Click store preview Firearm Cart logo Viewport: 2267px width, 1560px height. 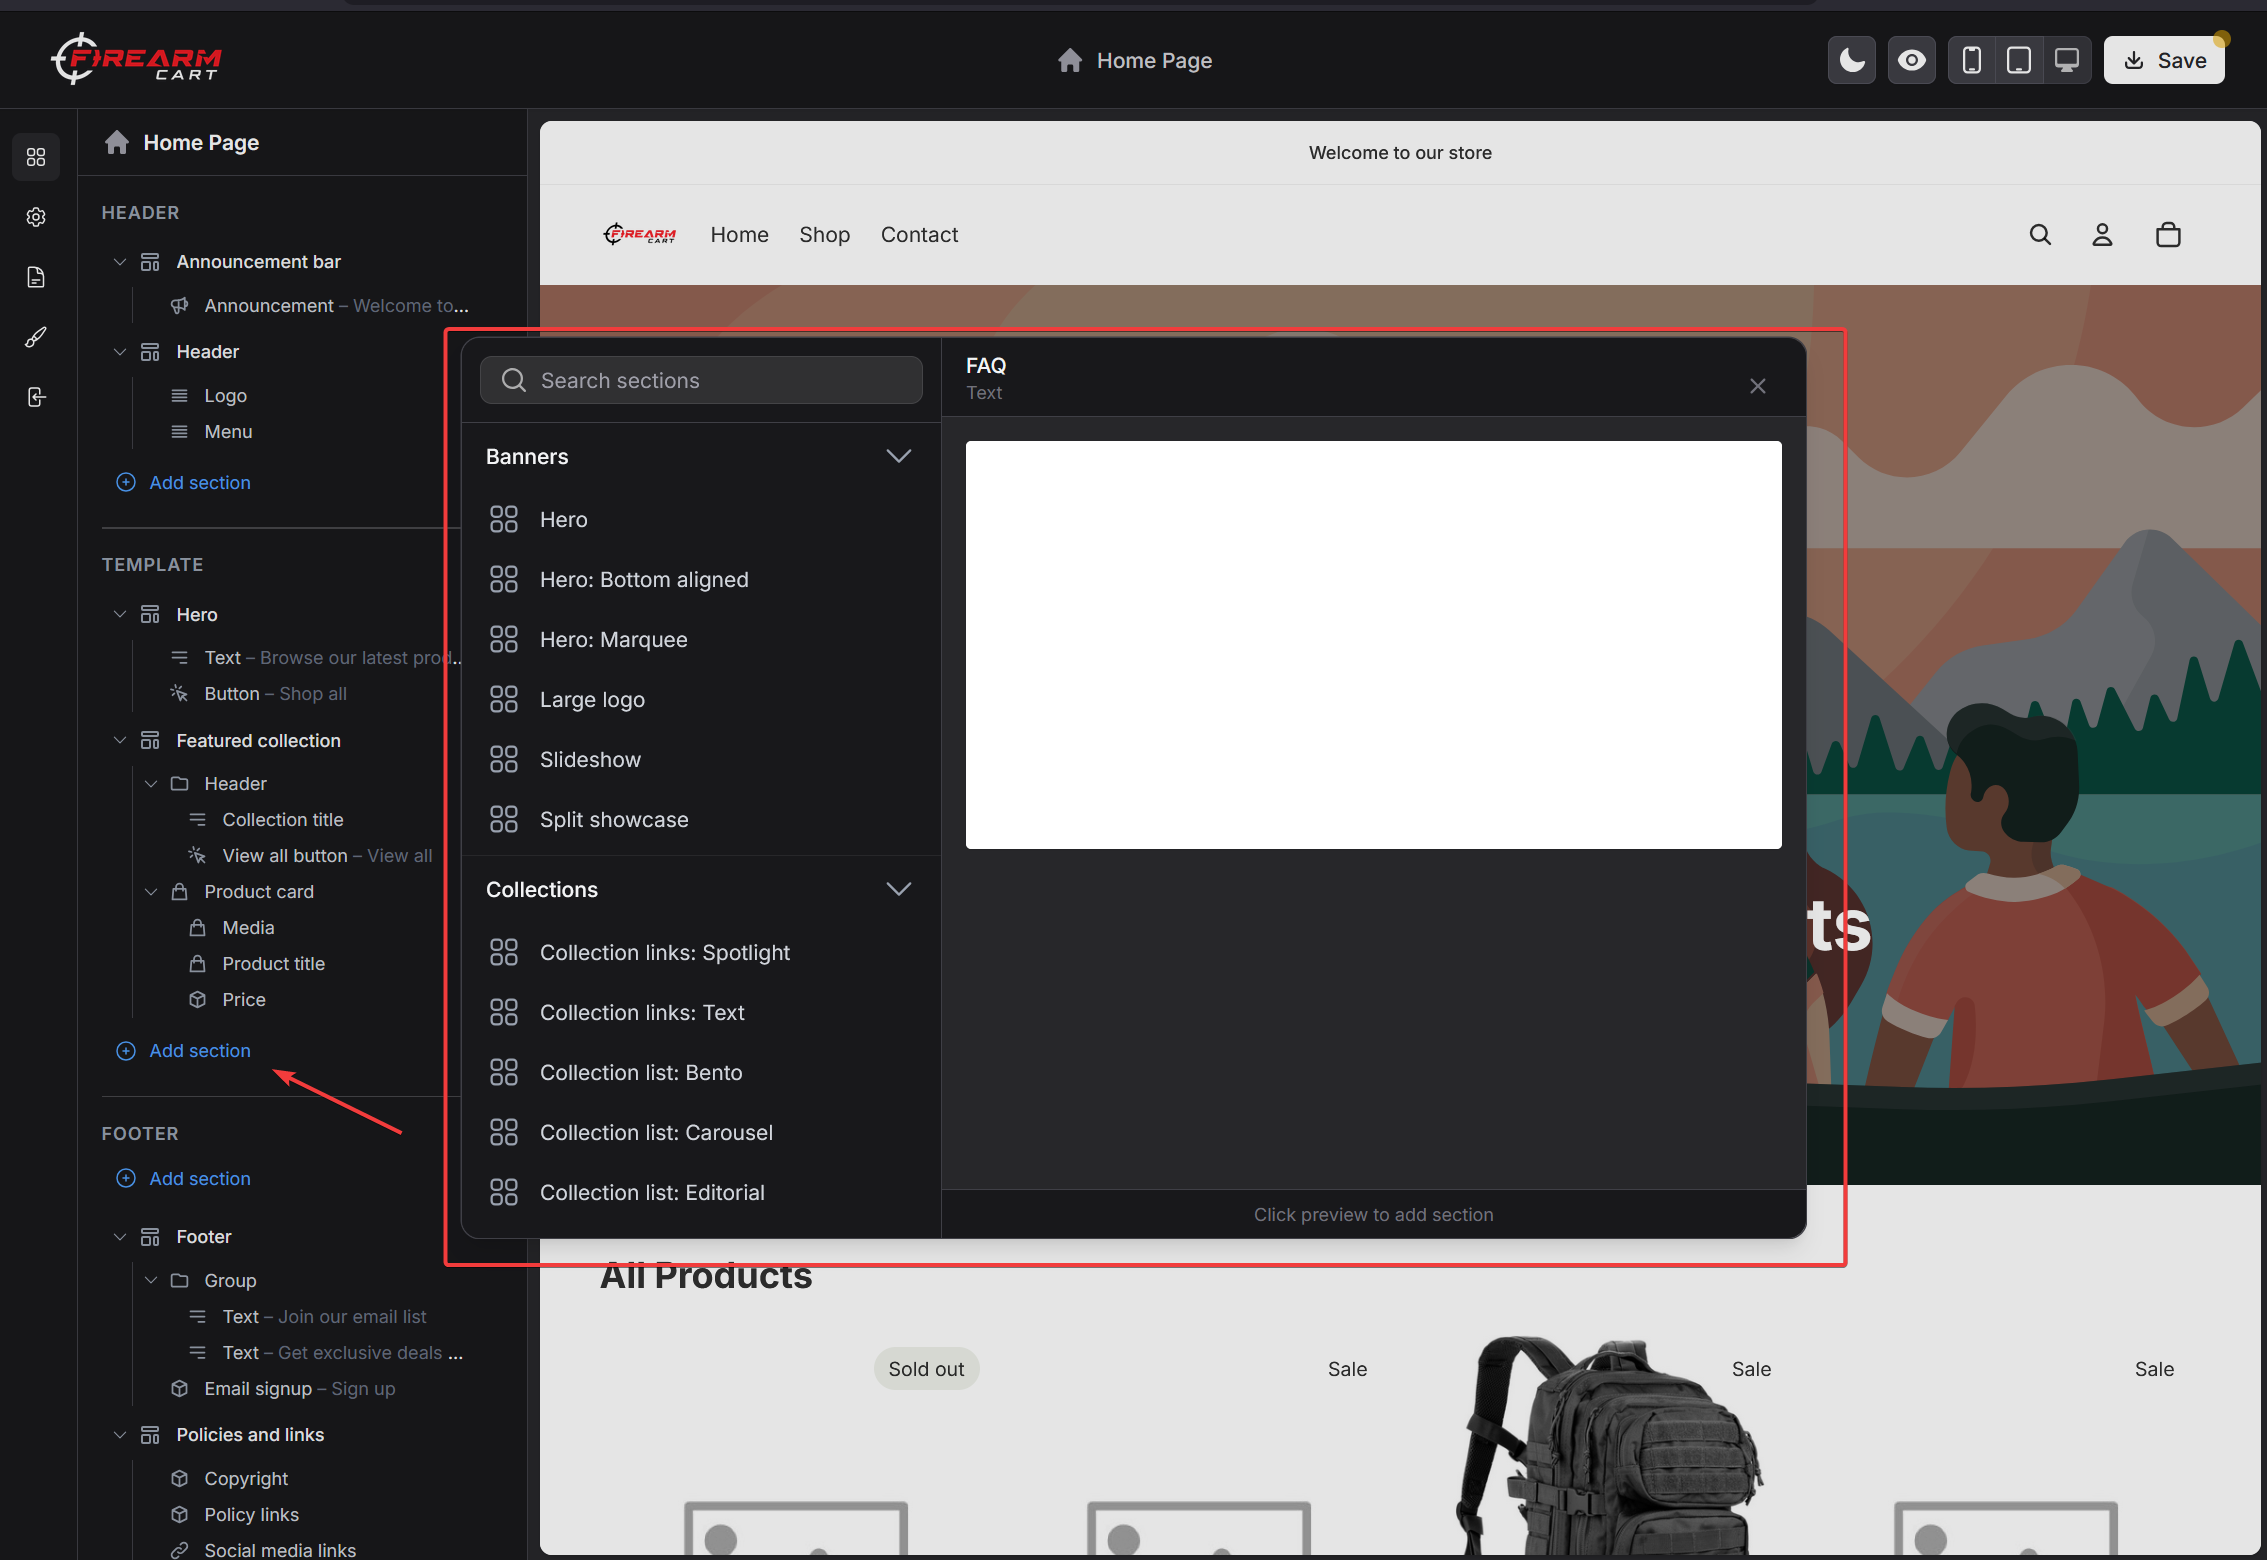click(x=640, y=234)
